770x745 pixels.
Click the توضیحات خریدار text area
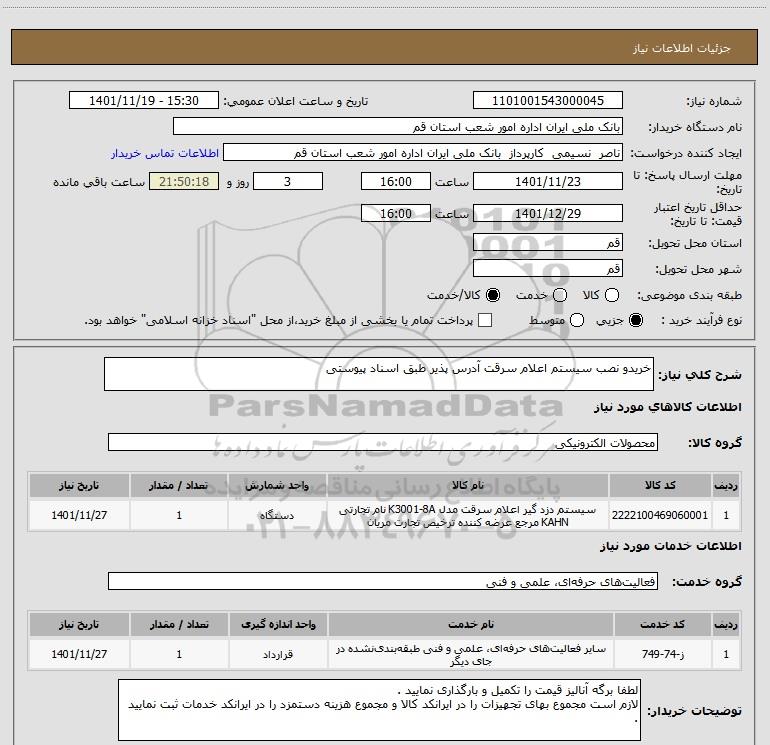[379, 710]
